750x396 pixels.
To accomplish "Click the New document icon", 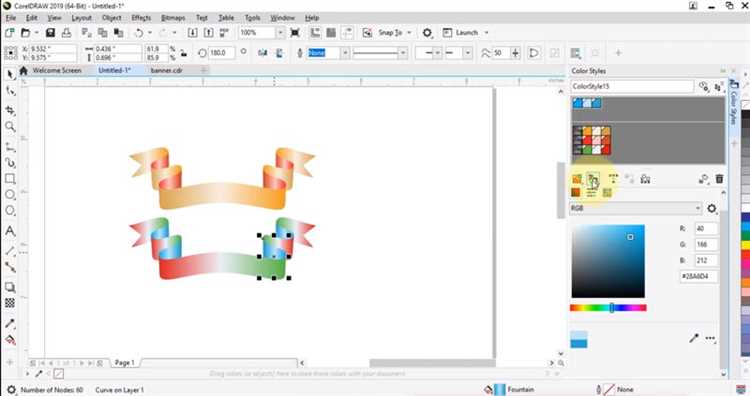I will (9, 33).
